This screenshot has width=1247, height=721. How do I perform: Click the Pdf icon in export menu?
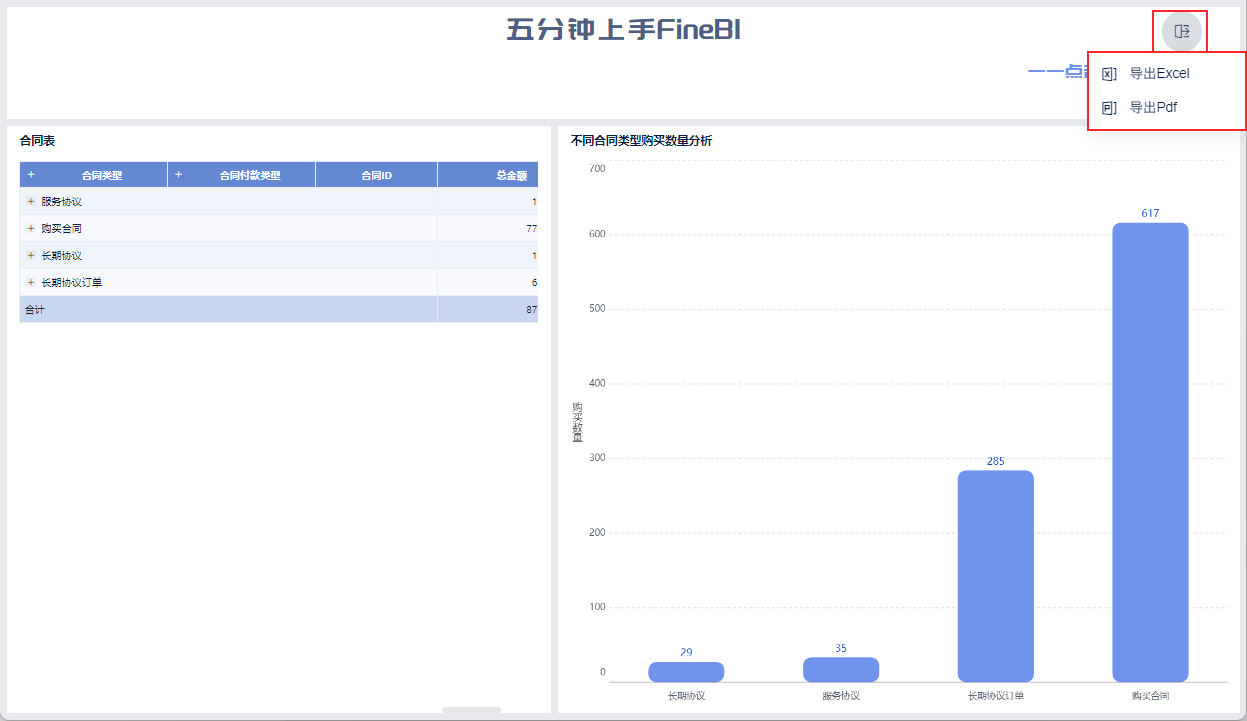1109,108
